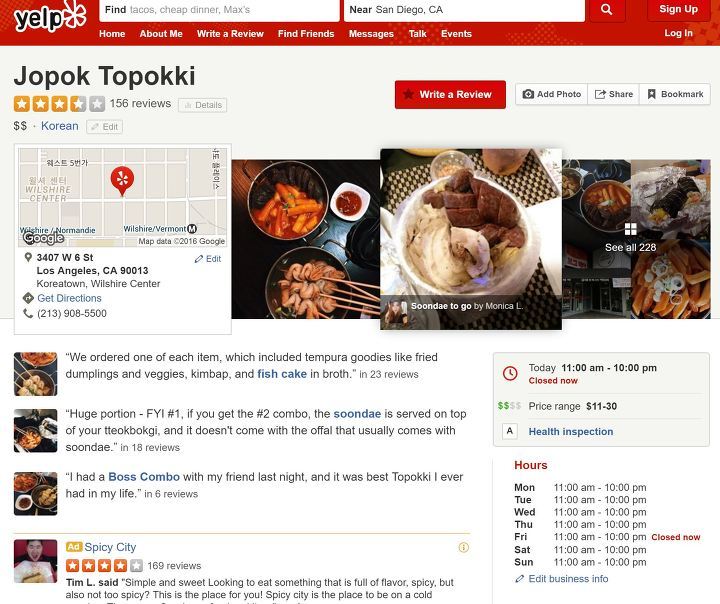Click the Spicy City star rating
720x604 pixels.
coord(104,565)
